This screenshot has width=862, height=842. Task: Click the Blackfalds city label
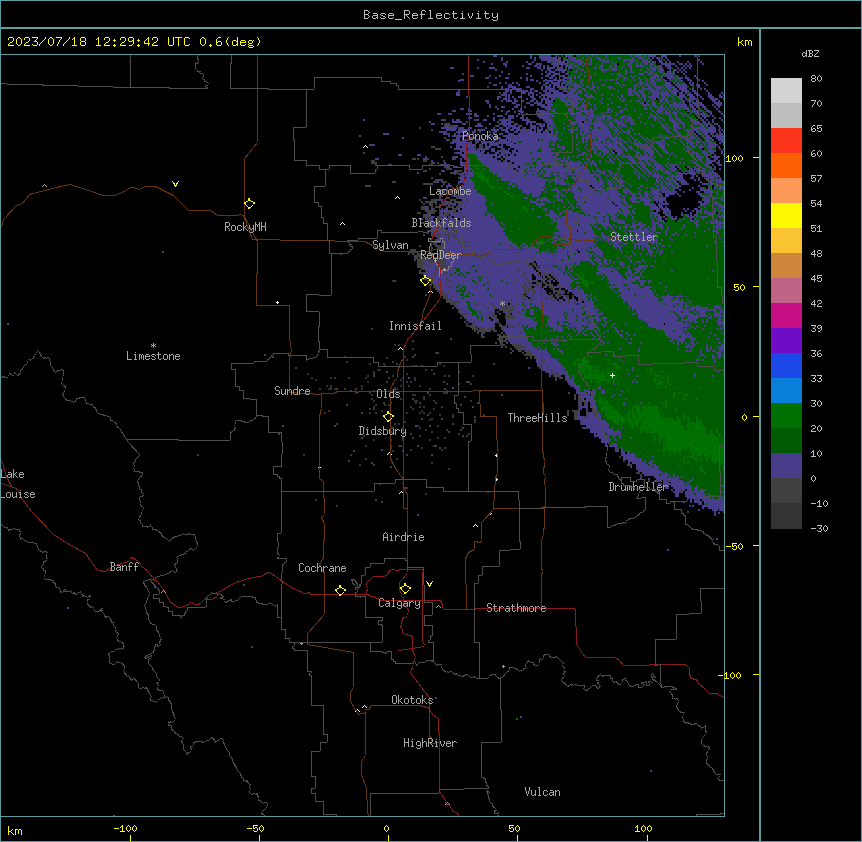point(441,223)
